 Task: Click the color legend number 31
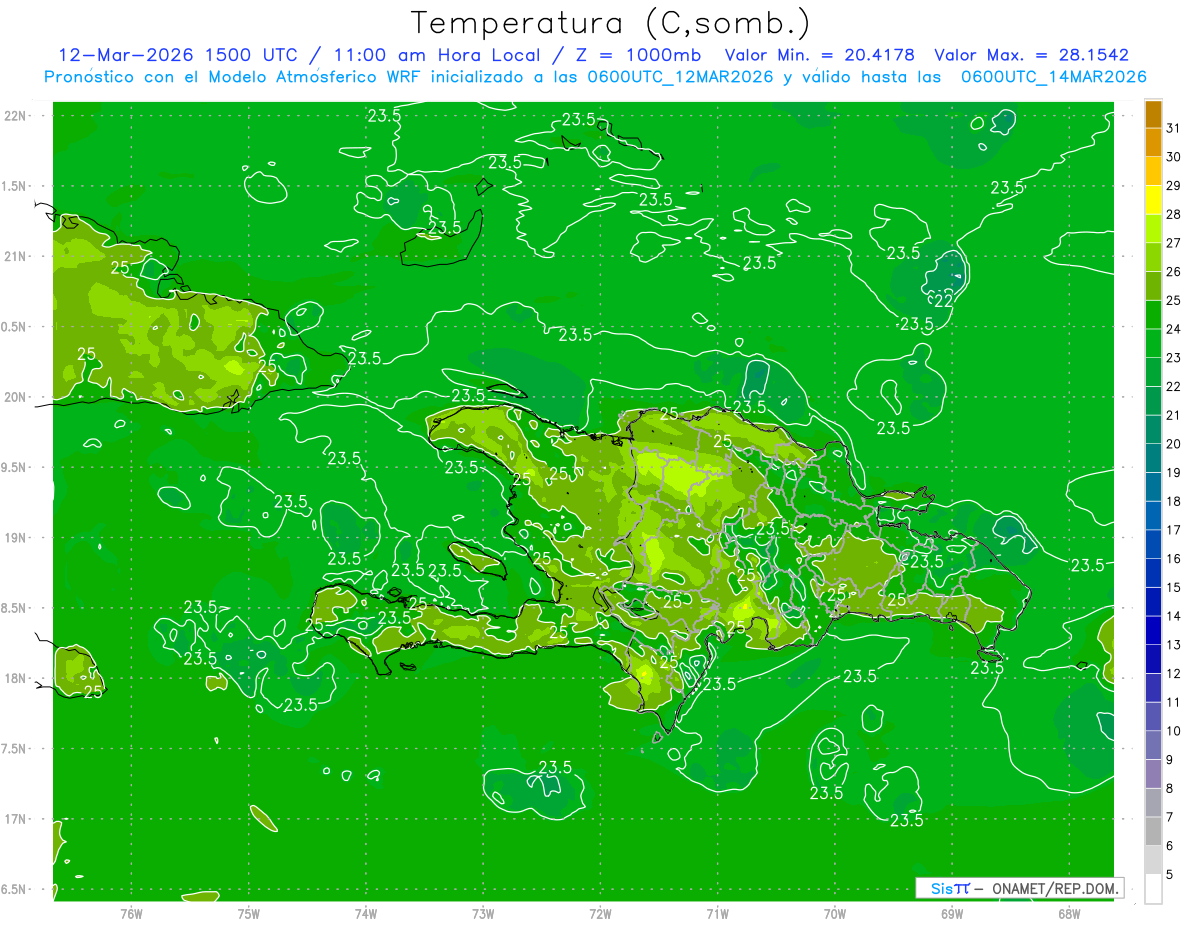[x=1174, y=128]
